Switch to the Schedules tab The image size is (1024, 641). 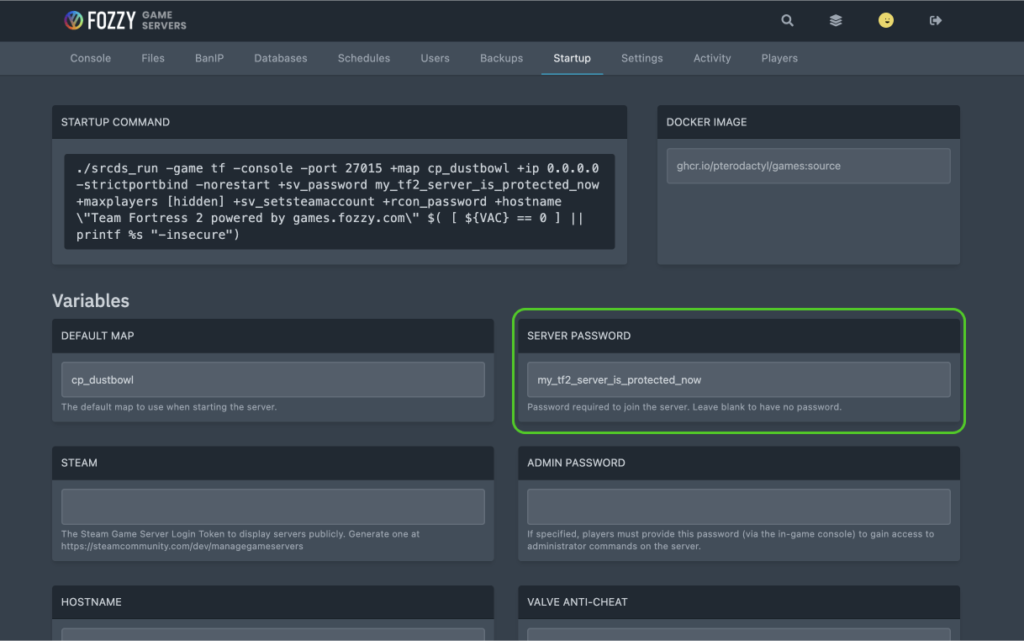[x=363, y=58]
